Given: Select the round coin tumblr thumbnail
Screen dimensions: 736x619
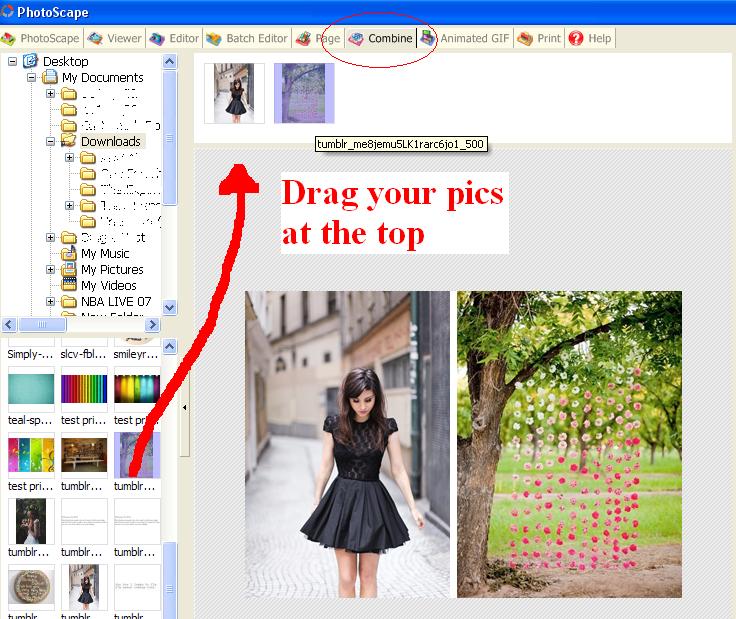Looking at the screenshot, I should point(31,587).
